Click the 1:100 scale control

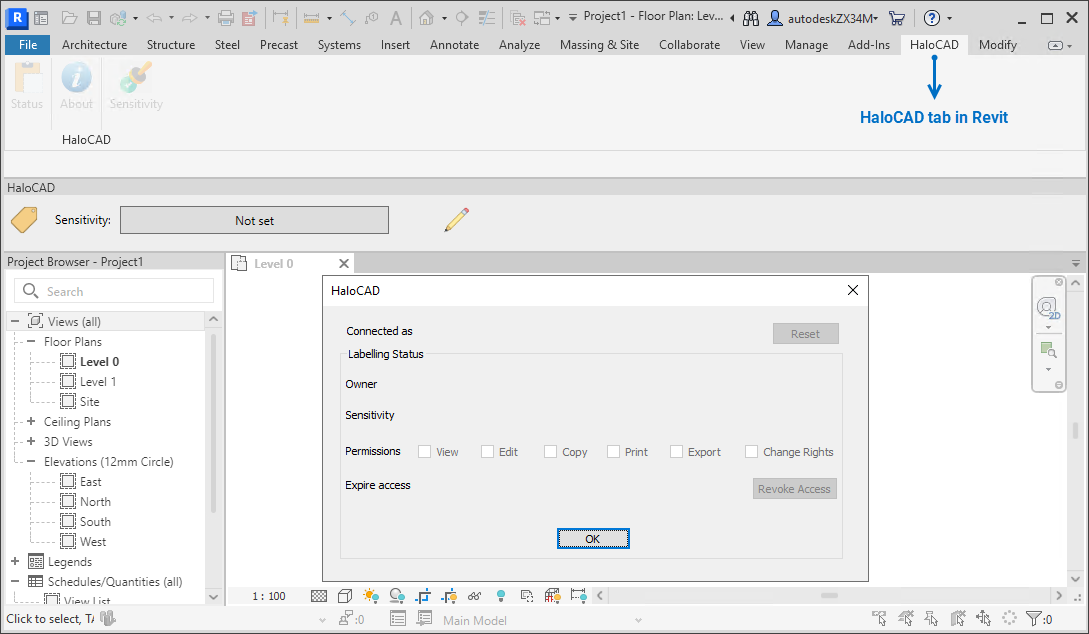coord(268,595)
